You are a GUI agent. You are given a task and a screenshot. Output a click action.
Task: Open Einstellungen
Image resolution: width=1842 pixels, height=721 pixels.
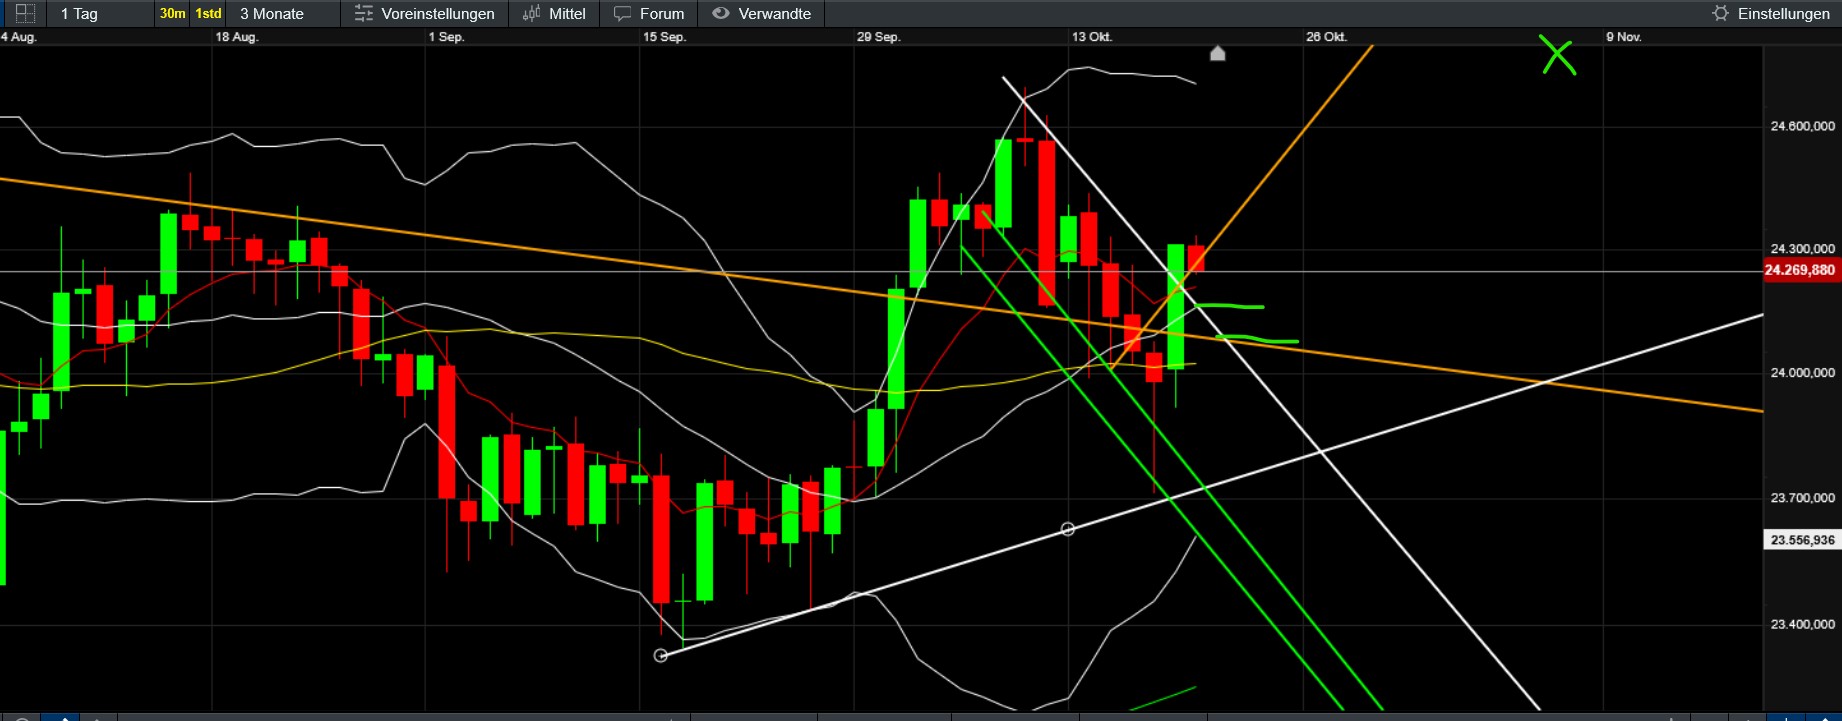tap(1783, 14)
